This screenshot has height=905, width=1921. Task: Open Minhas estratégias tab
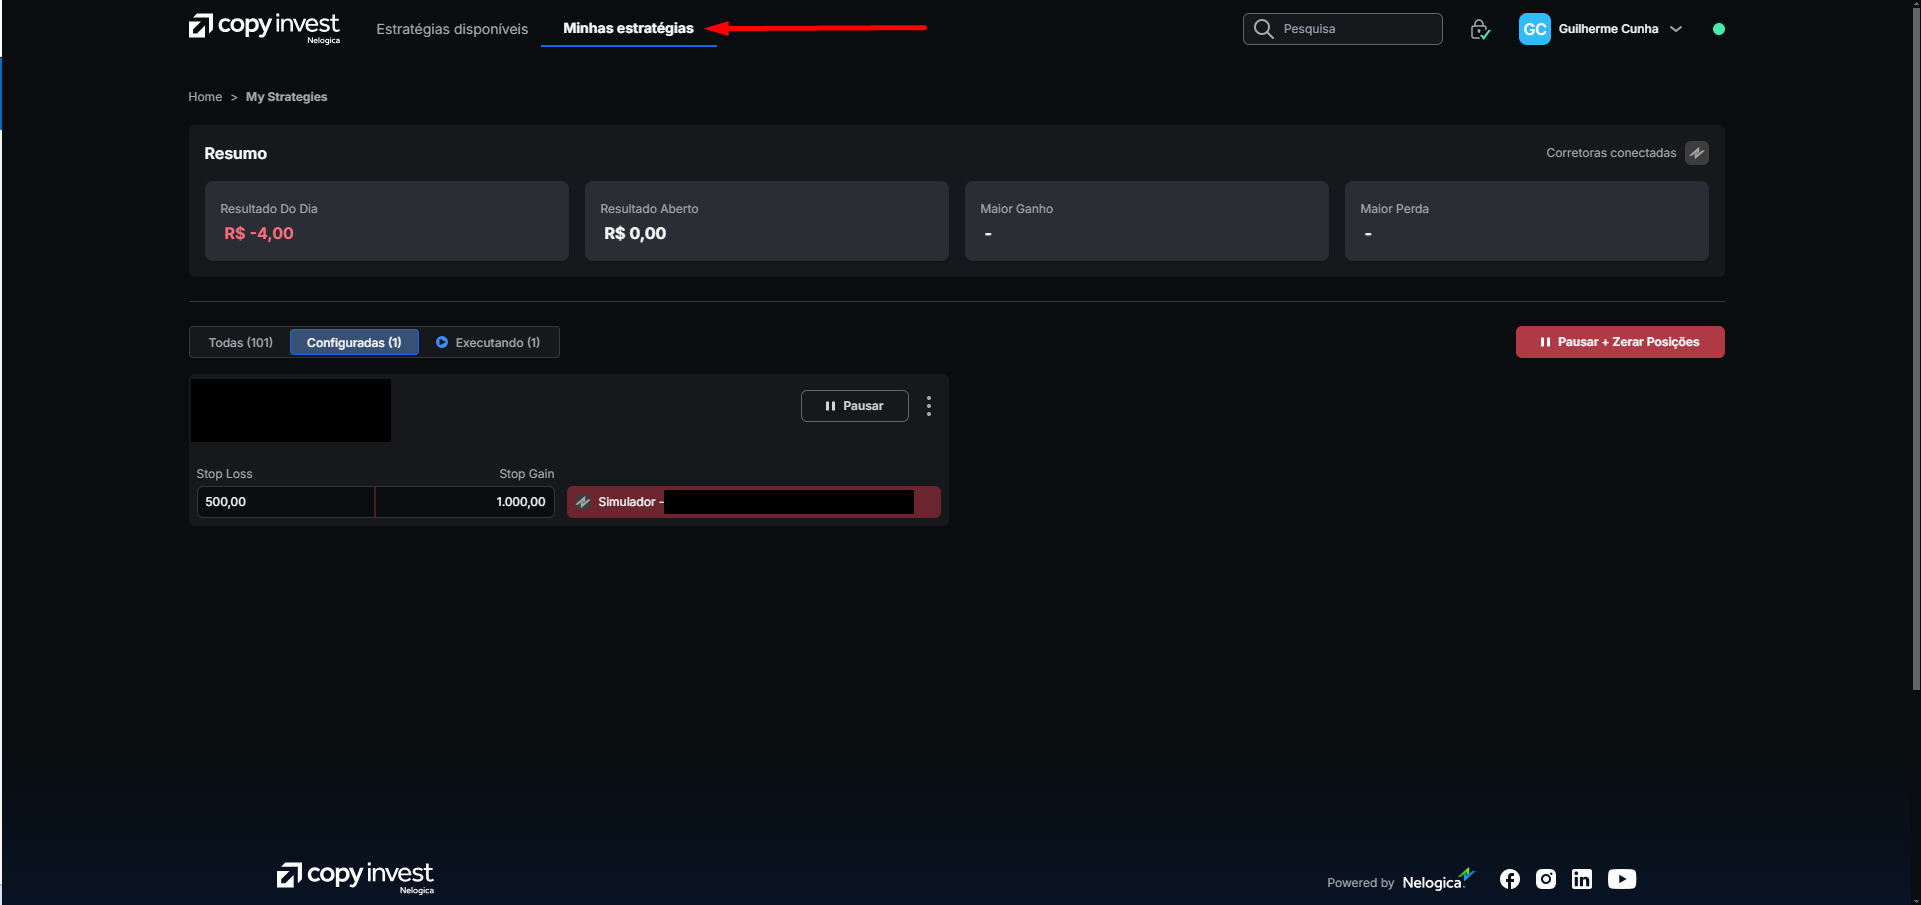tap(628, 28)
